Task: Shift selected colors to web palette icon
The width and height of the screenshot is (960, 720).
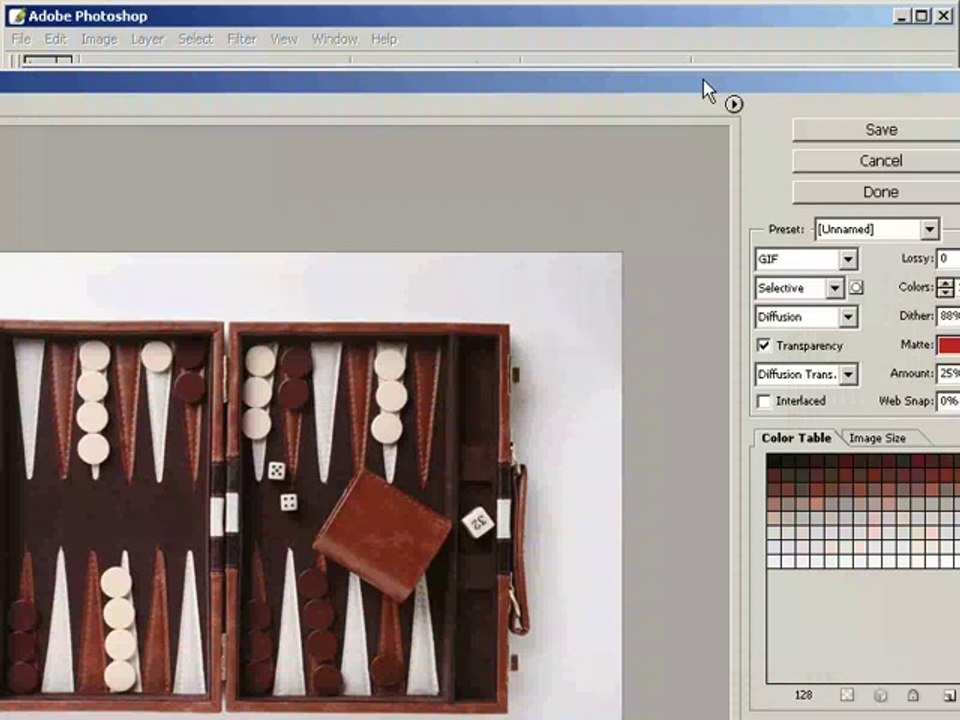Action: pyautogui.click(x=880, y=695)
